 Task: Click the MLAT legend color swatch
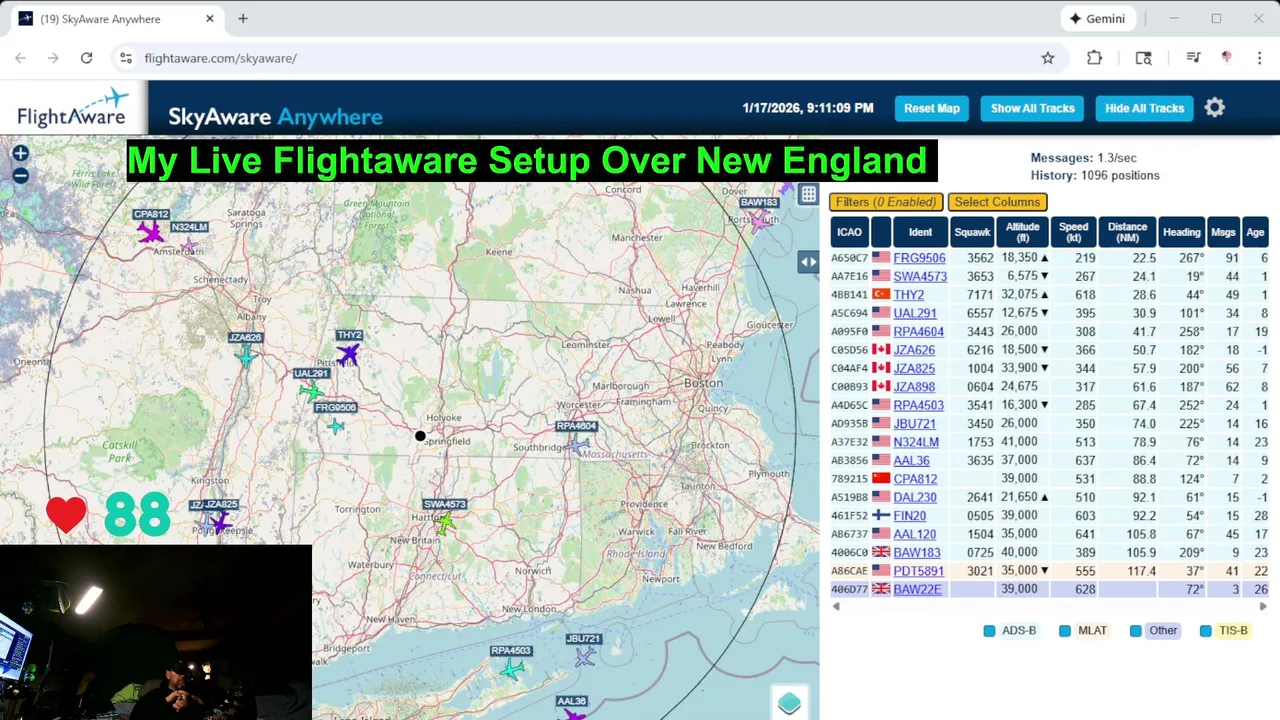click(1064, 631)
